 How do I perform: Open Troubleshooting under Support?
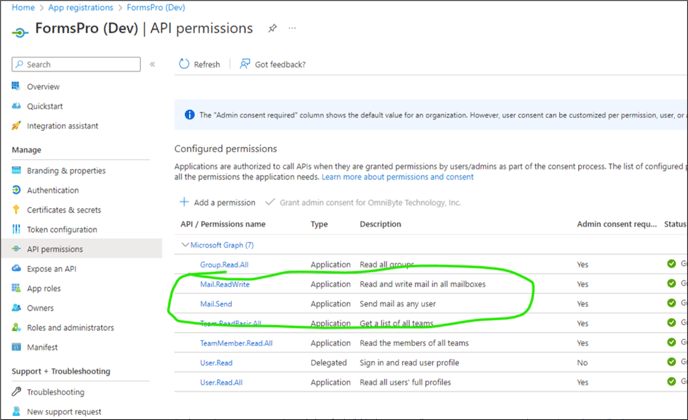pyautogui.click(x=55, y=392)
